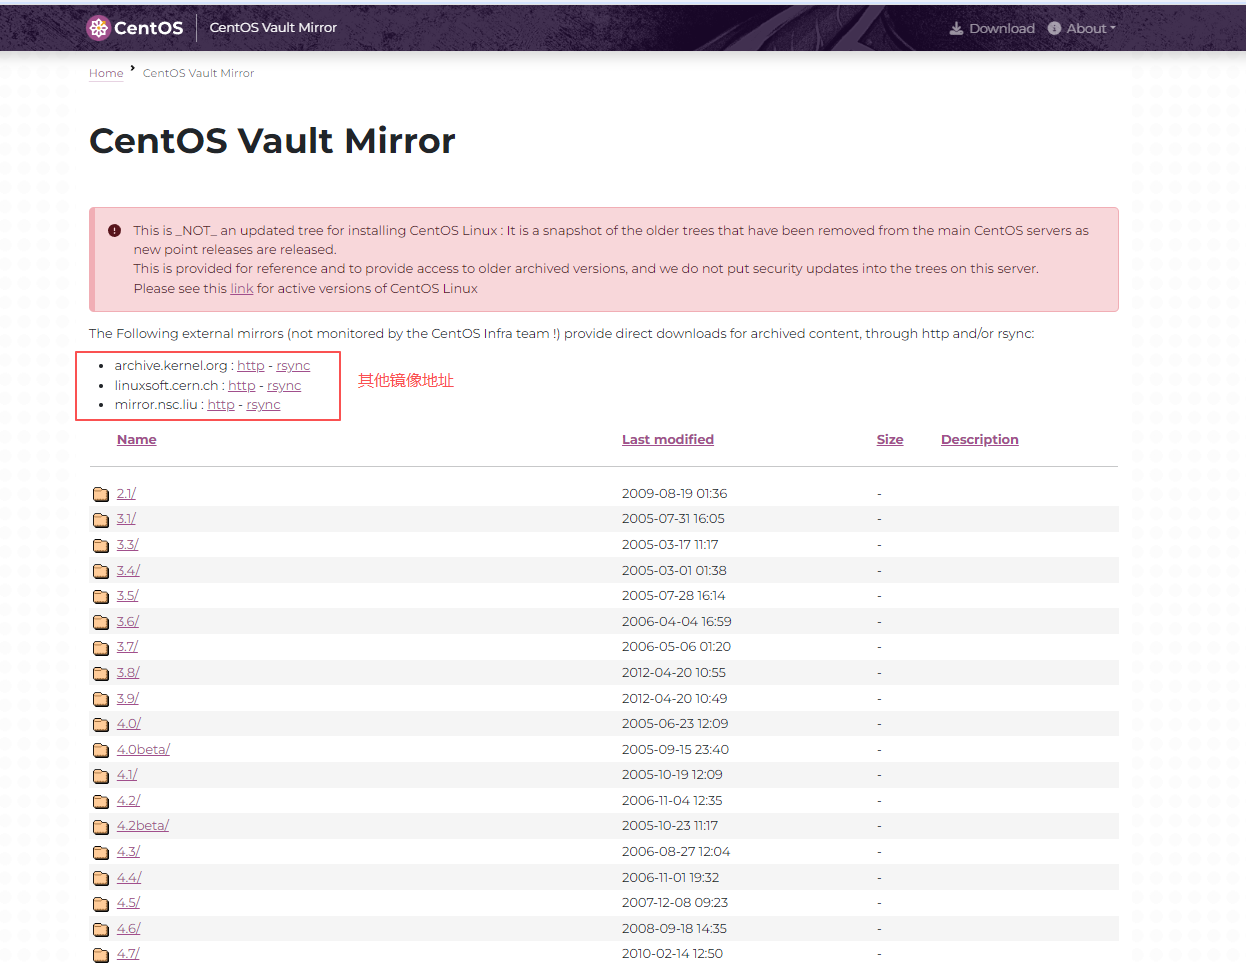Screen dimensions: 1246x966
Task: Expand the About dropdown menu
Action: coord(1082,28)
